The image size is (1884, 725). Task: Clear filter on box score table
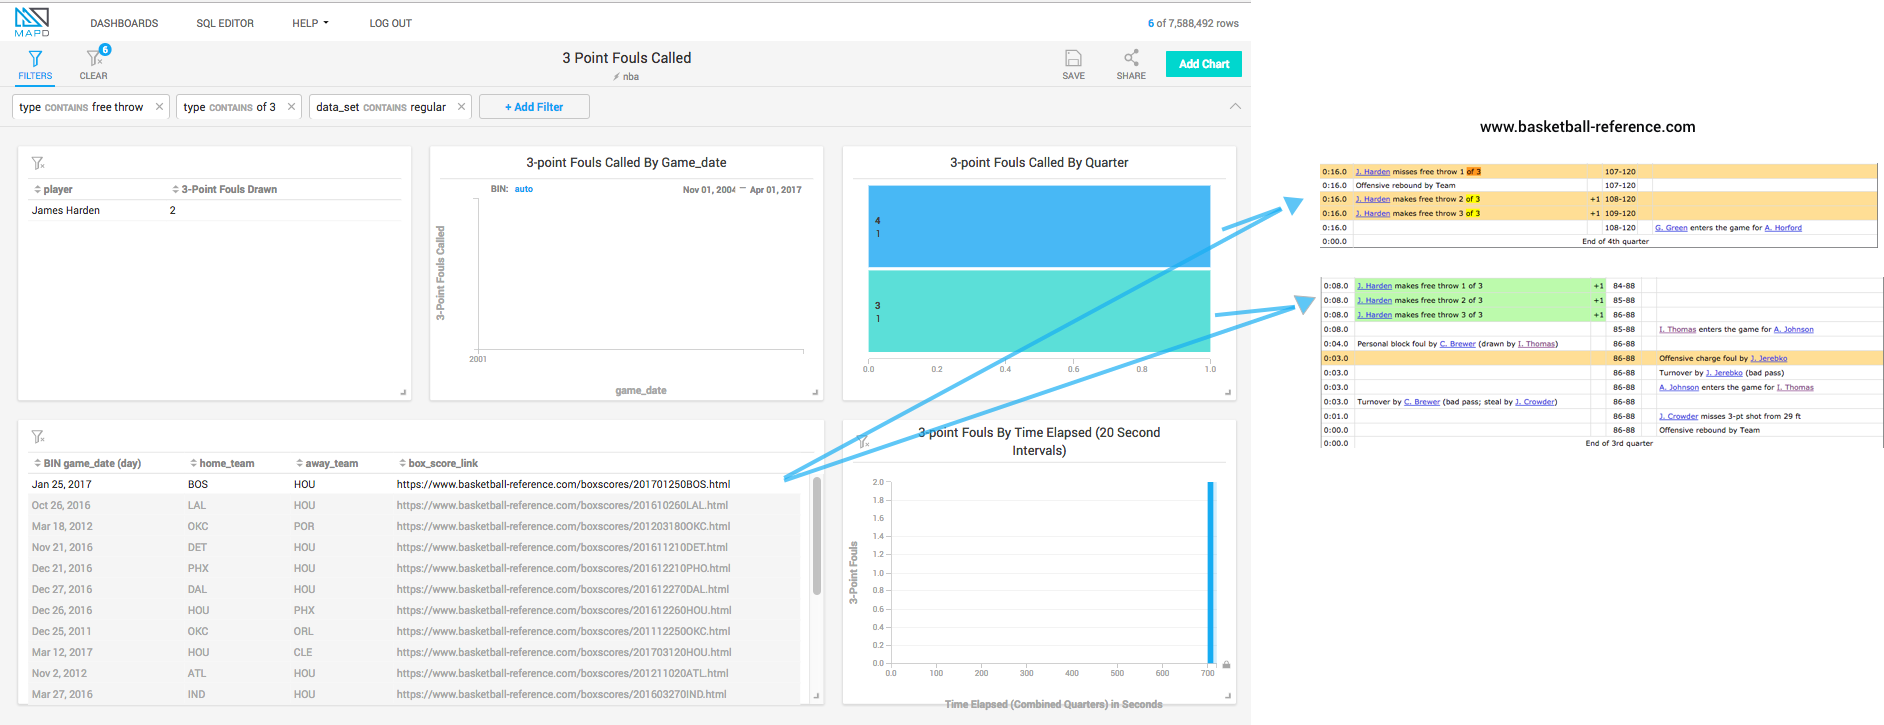coord(38,437)
